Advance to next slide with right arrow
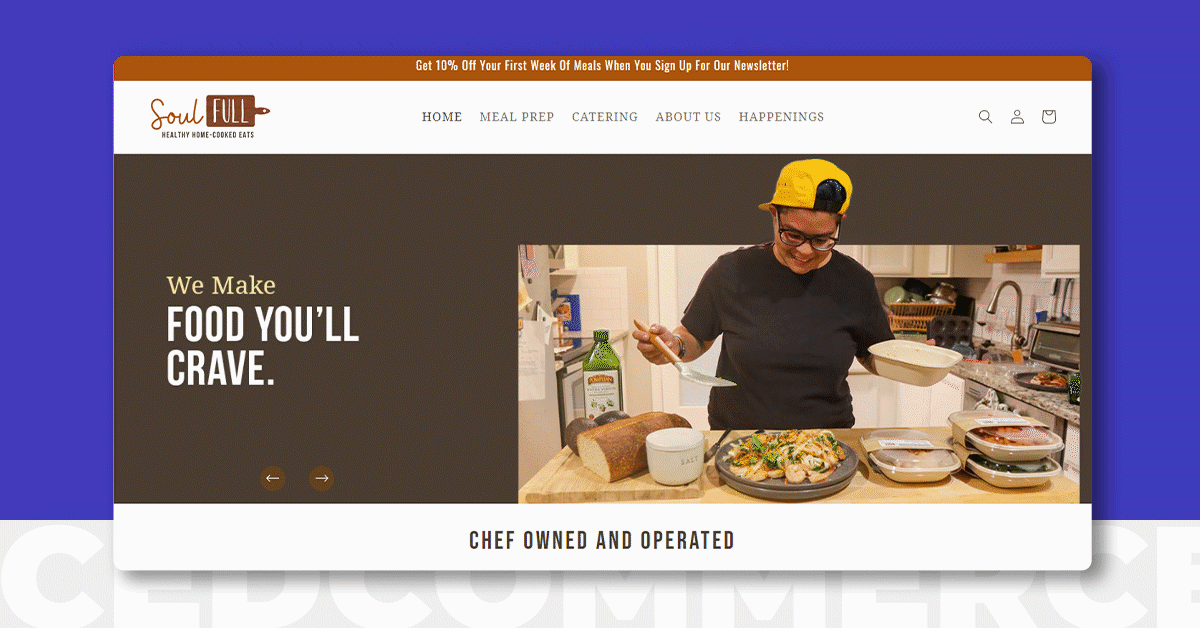This screenshot has width=1200, height=628. [x=321, y=478]
